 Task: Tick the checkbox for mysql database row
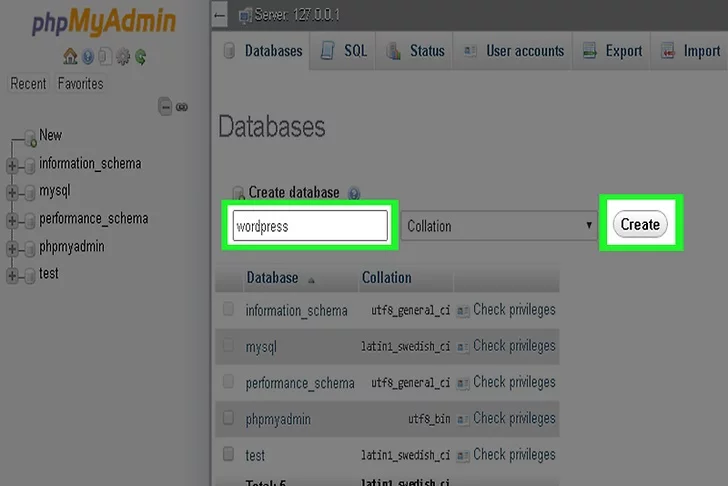coord(229,346)
